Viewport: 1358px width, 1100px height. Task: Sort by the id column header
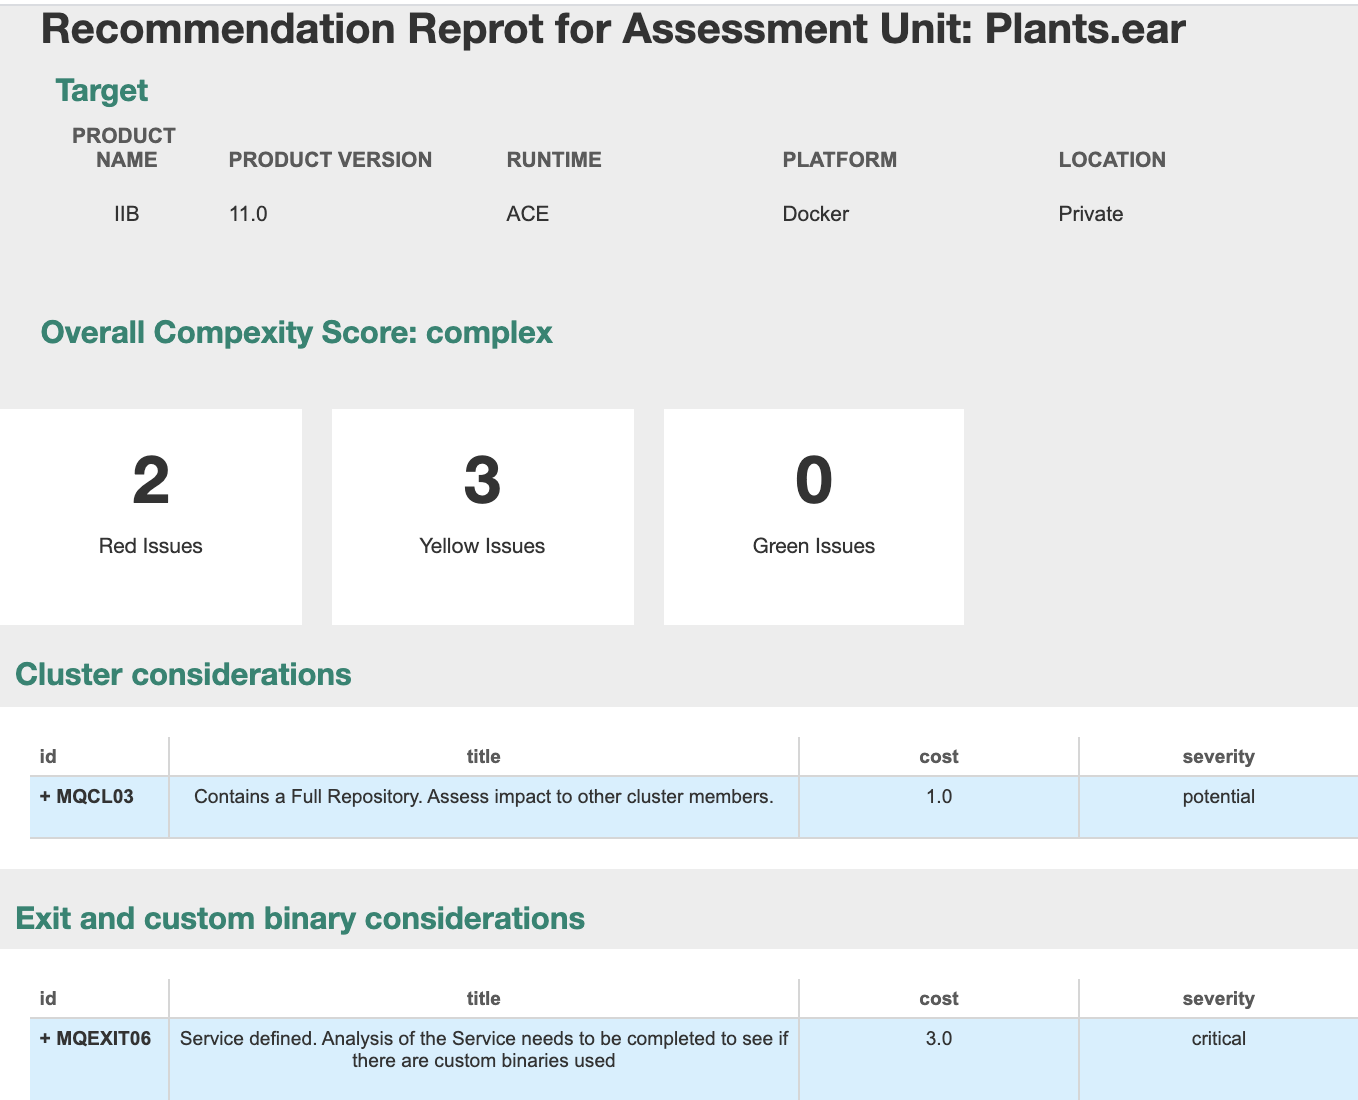click(x=48, y=756)
